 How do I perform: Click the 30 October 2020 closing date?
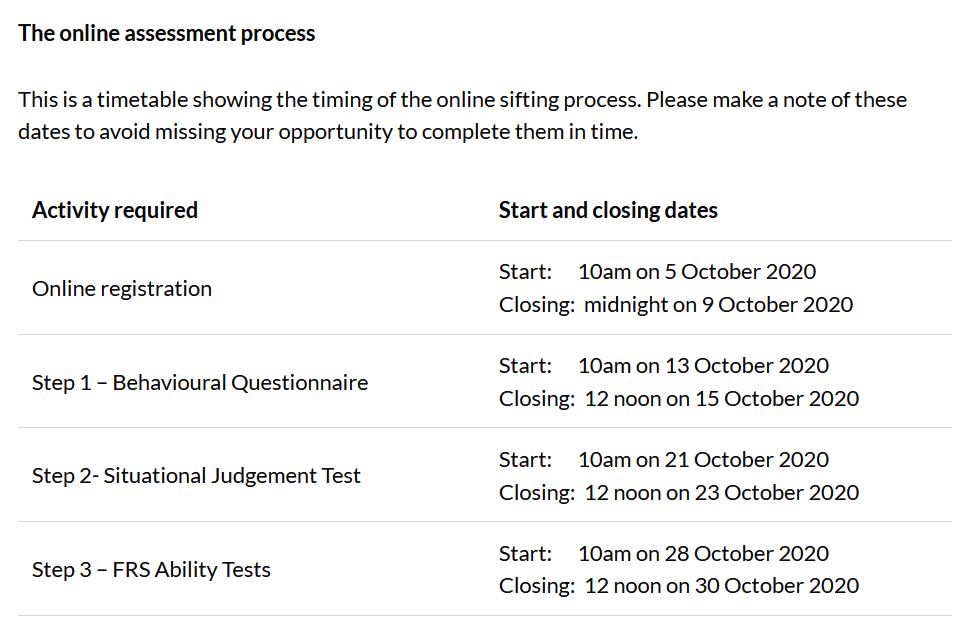(721, 586)
